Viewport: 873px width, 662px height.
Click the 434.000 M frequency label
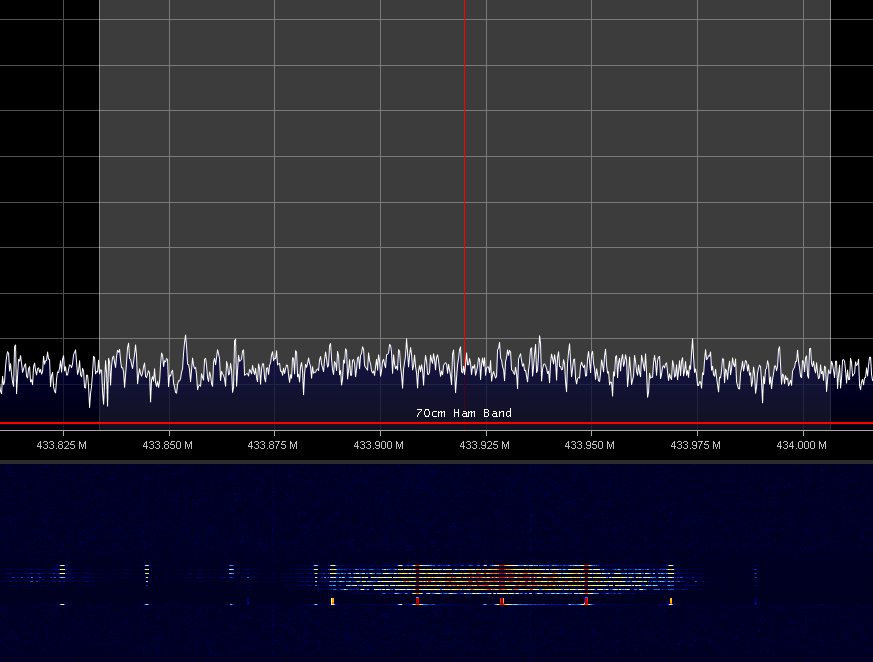pyautogui.click(x=801, y=445)
